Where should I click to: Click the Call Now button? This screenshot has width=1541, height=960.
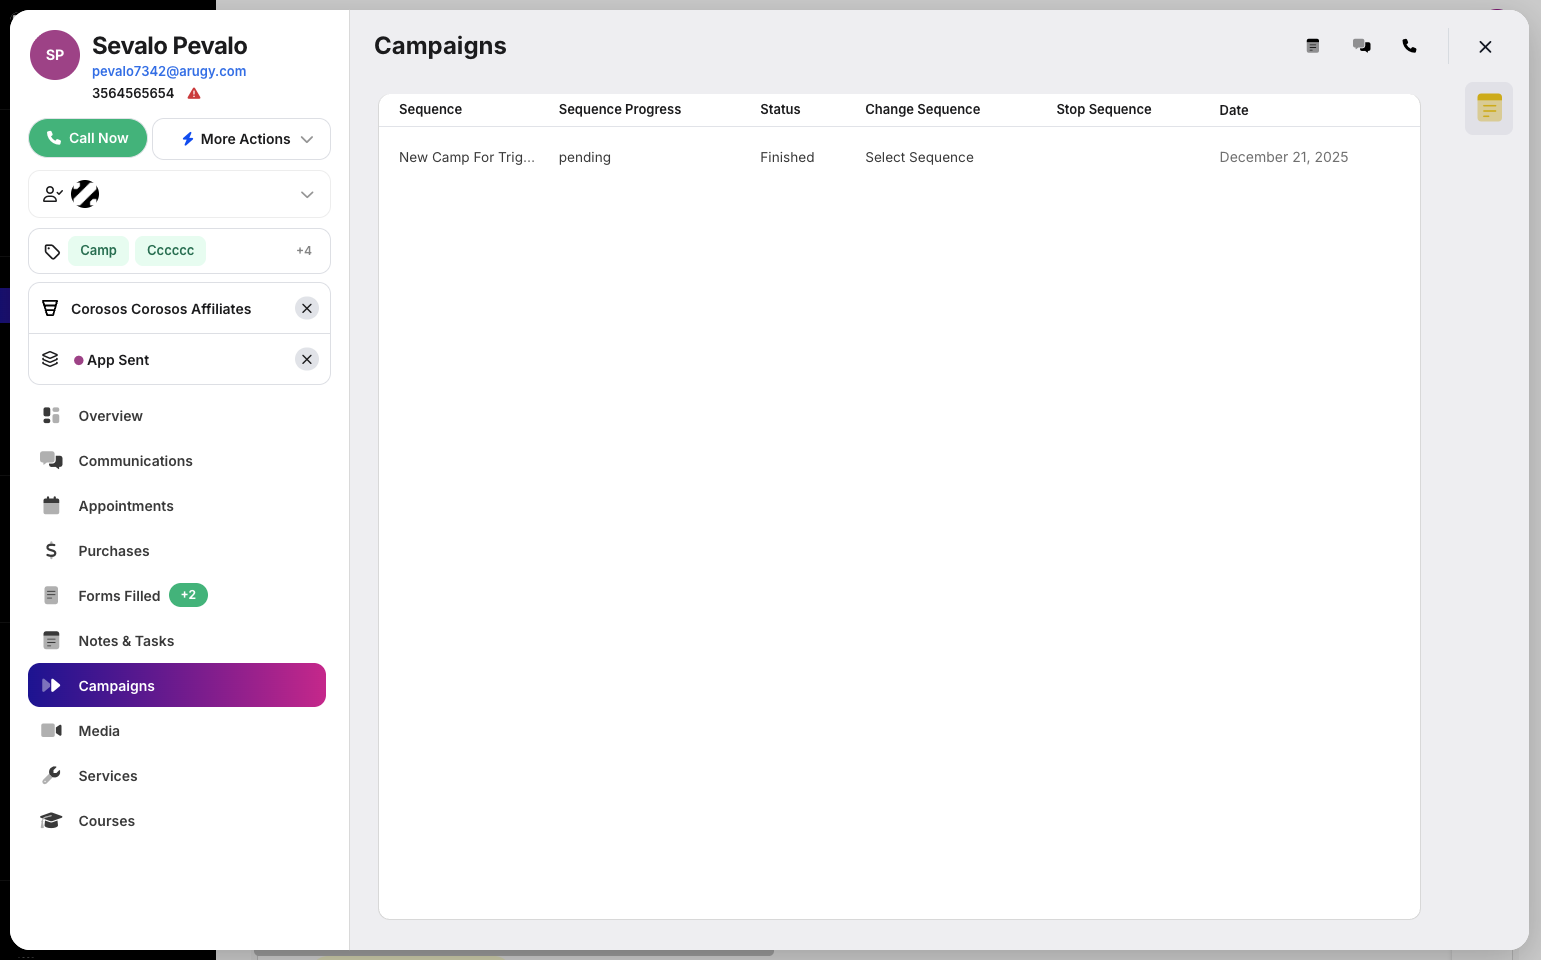tap(88, 138)
